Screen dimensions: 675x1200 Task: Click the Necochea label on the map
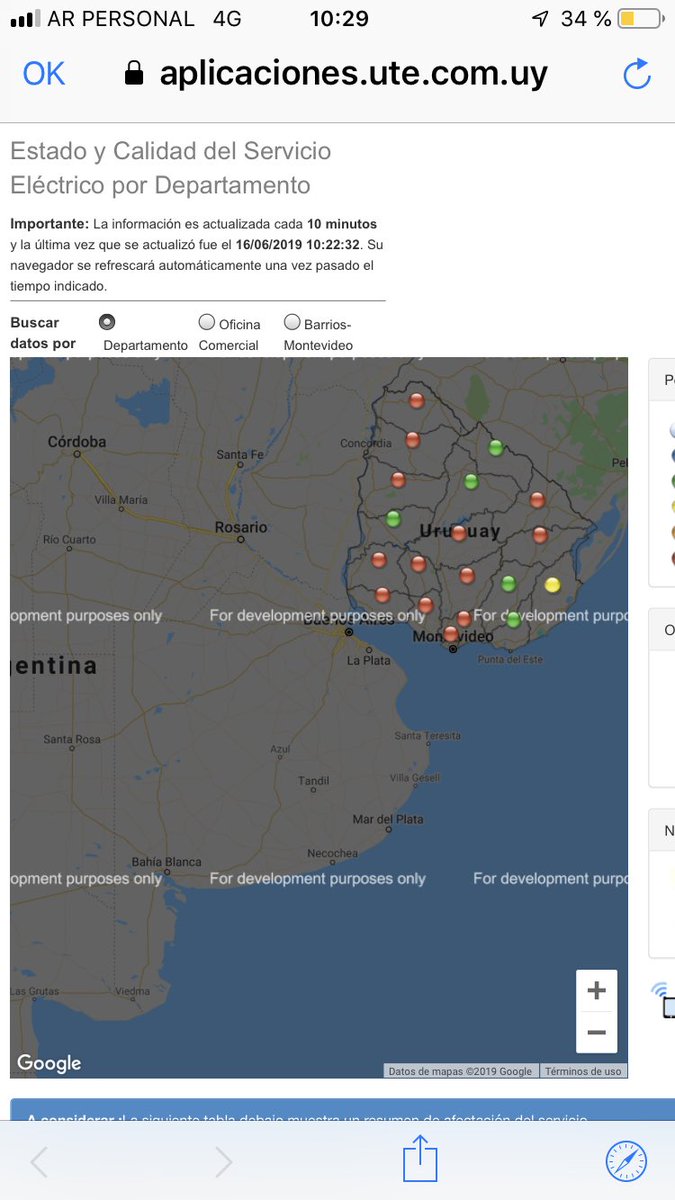coord(333,853)
